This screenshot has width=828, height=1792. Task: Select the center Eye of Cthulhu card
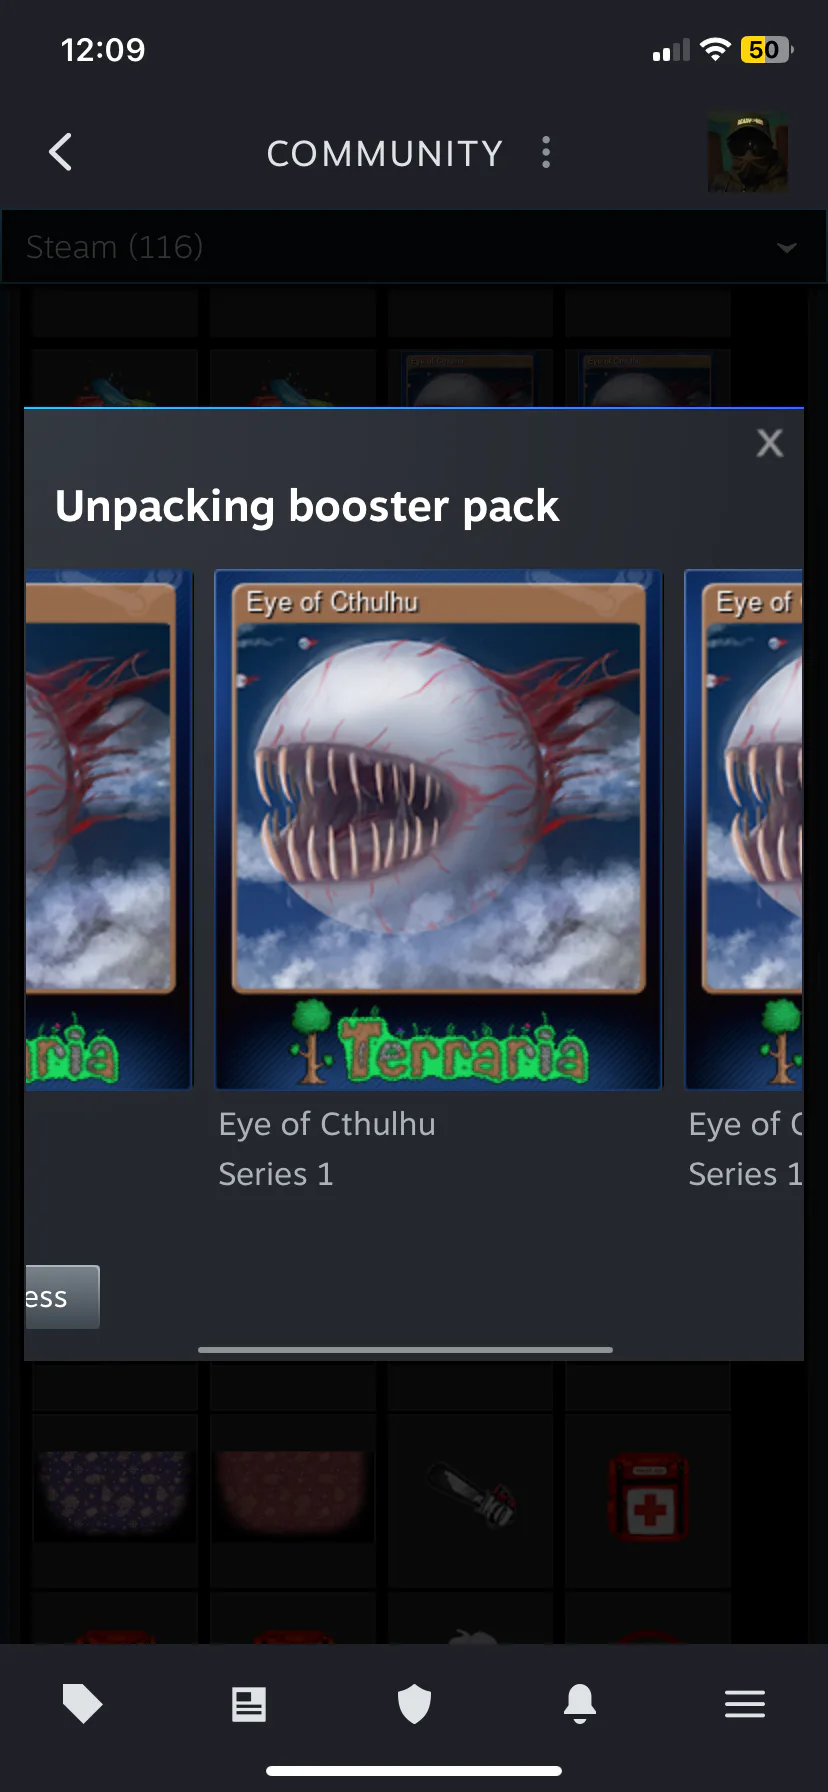point(439,829)
